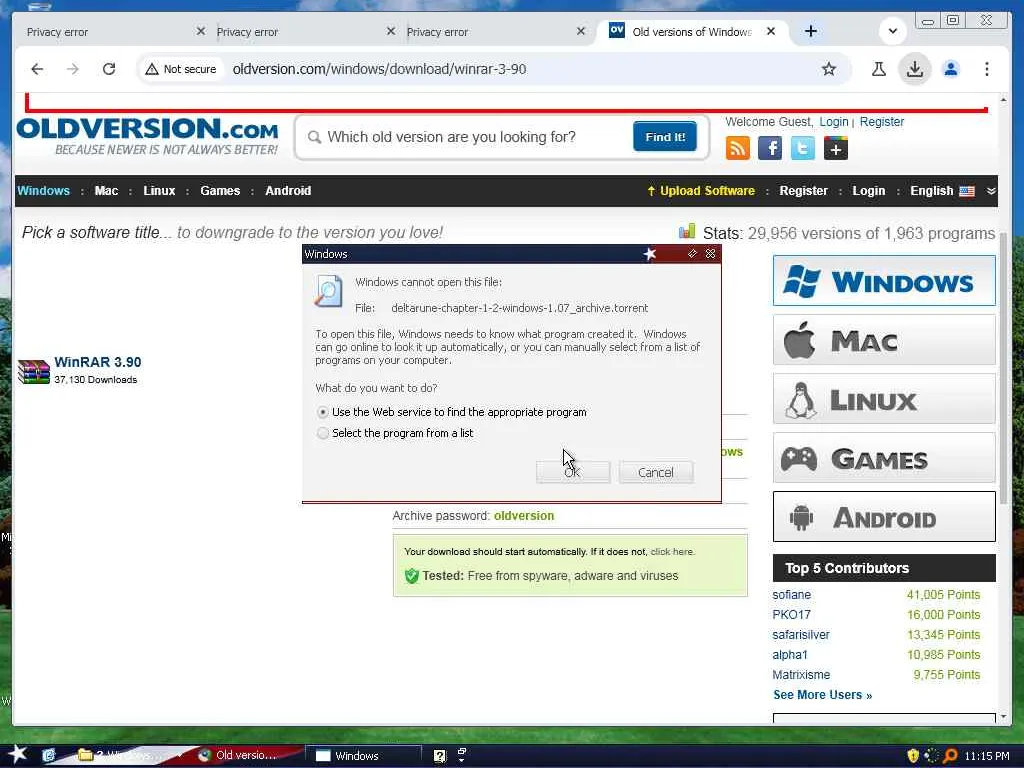Image resolution: width=1024 pixels, height=768 pixels.
Task: Reload the oldversion.com page
Action: [x=109, y=69]
